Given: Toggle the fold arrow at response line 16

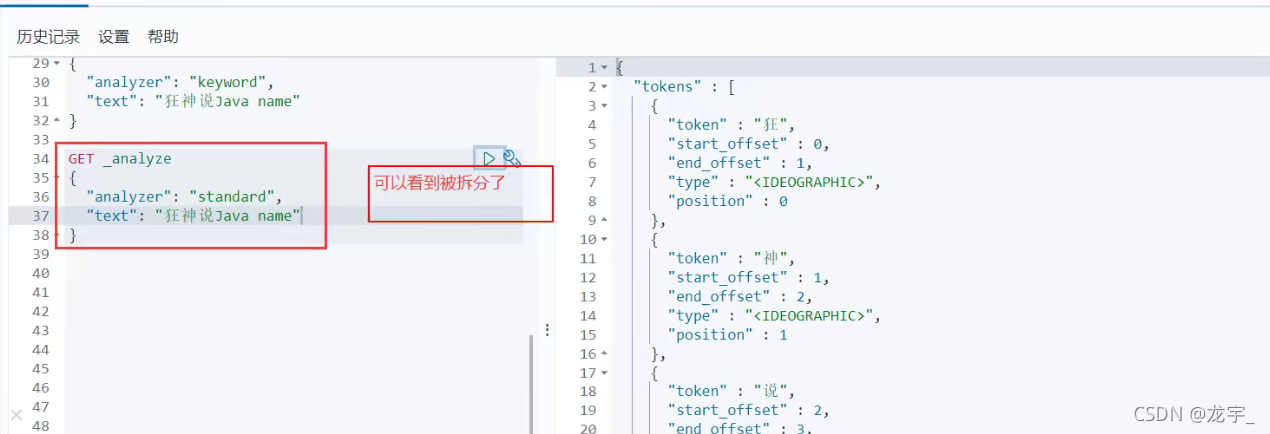Looking at the screenshot, I should coord(604,354).
